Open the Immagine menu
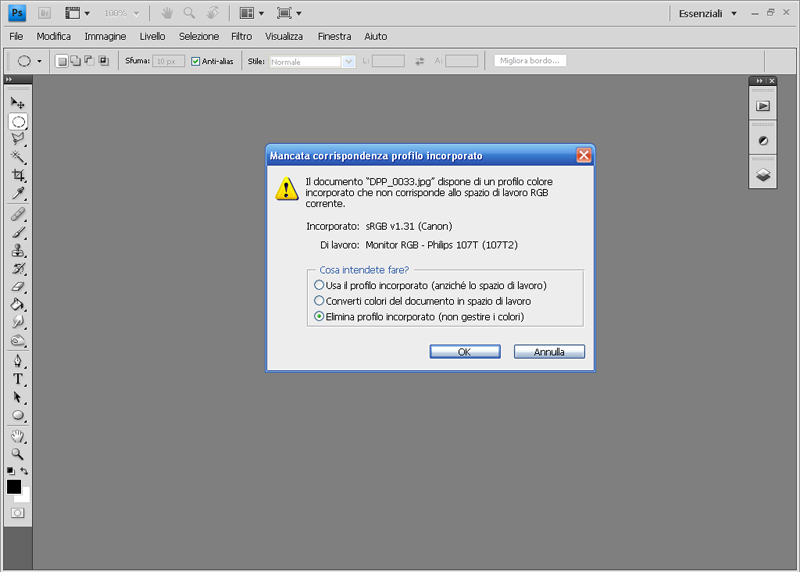This screenshot has height=572, width=800. tap(105, 36)
